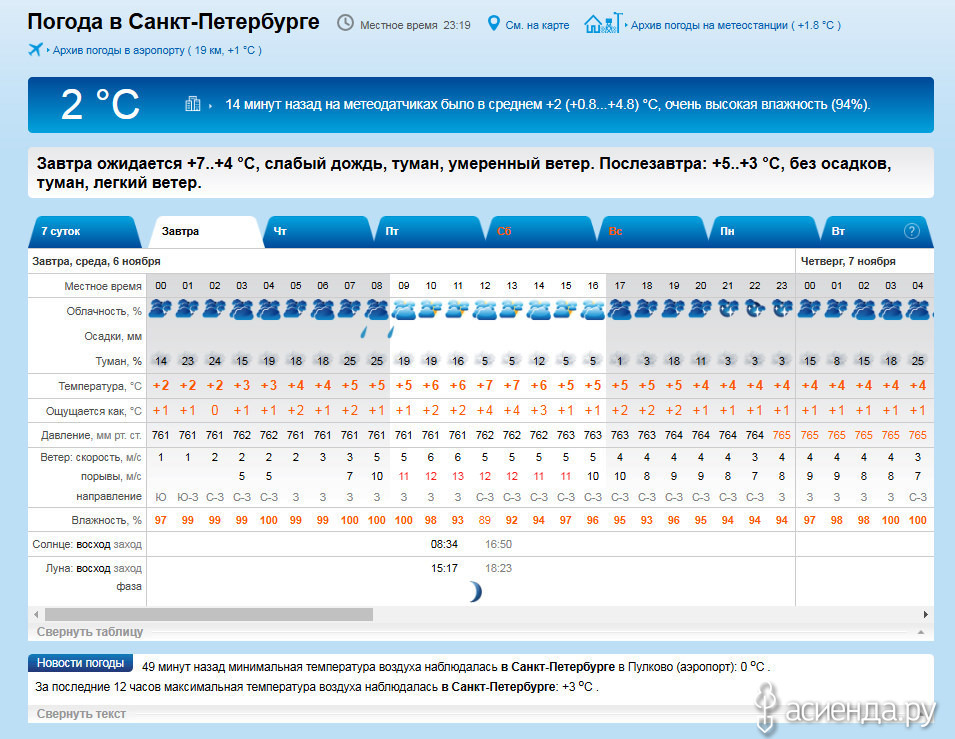The image size is (955, 739).
Task: Open Архив погоды на метеостанции link
Action: (736, 26)
